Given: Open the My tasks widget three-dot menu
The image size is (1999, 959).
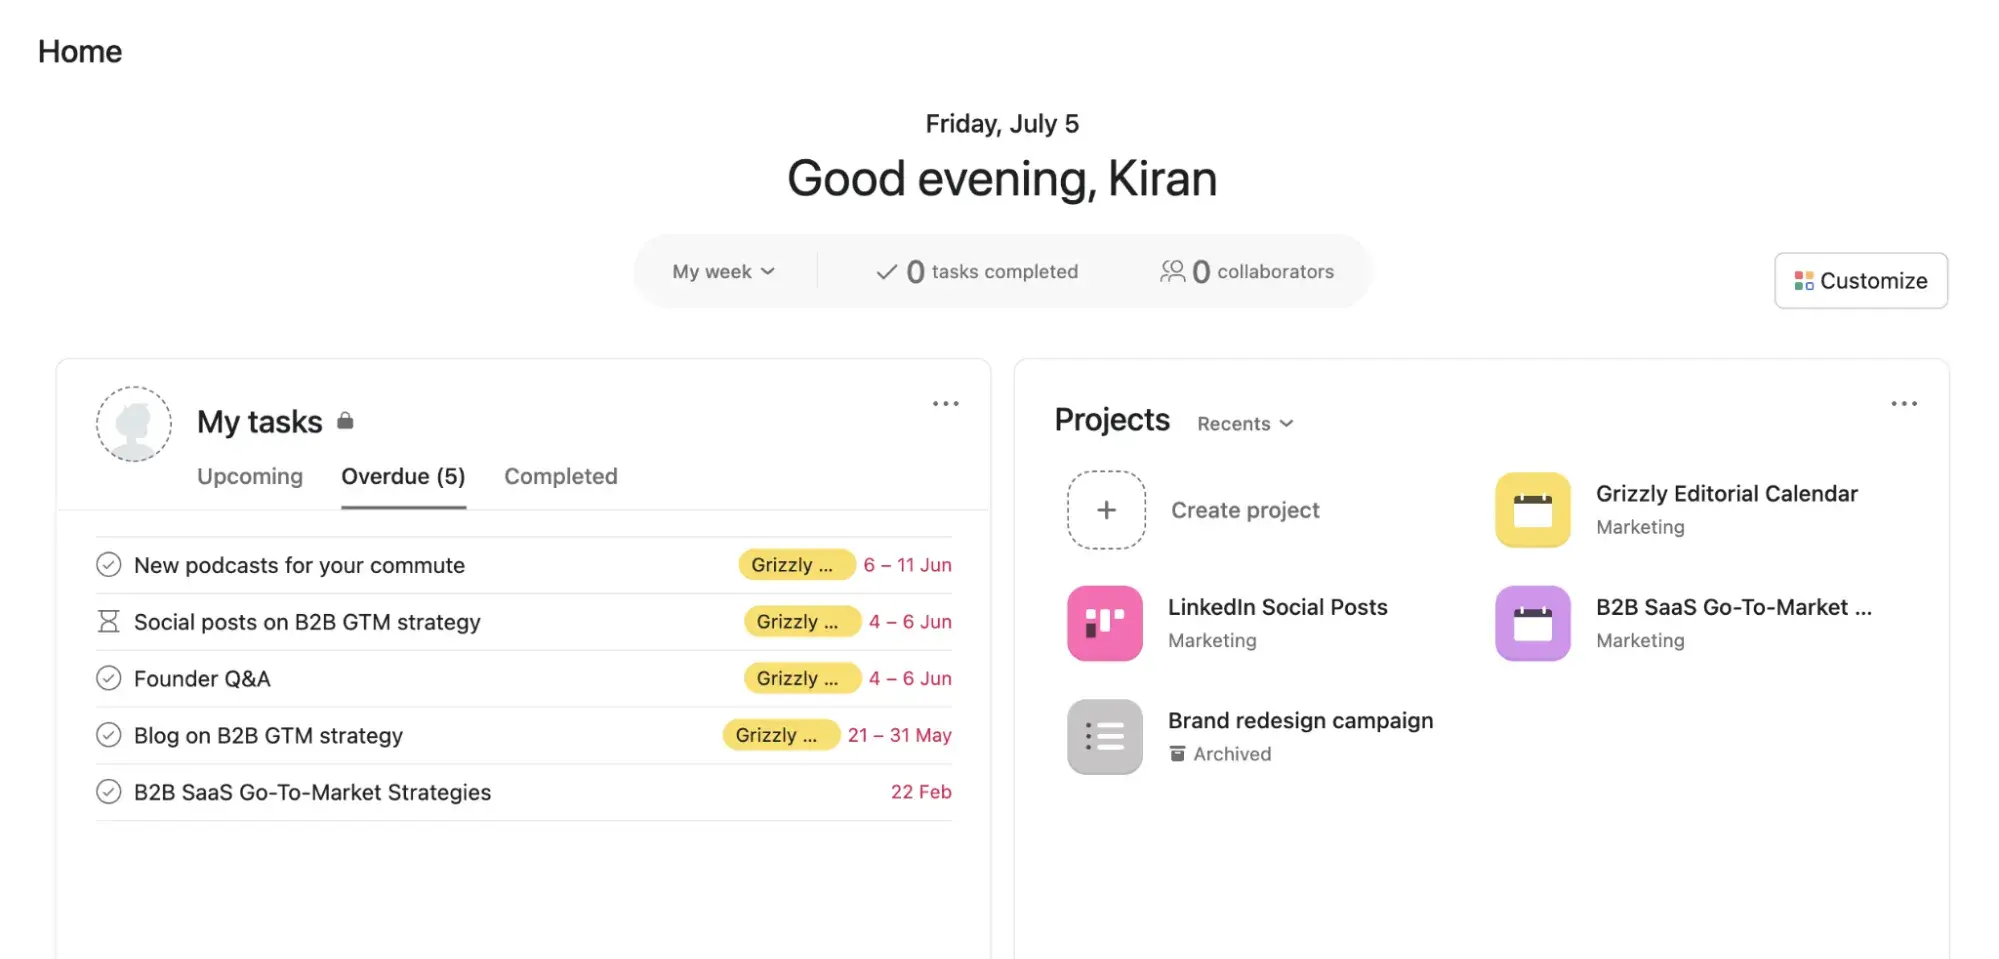Looking at the screenshot, I should [x=945, y=404].
